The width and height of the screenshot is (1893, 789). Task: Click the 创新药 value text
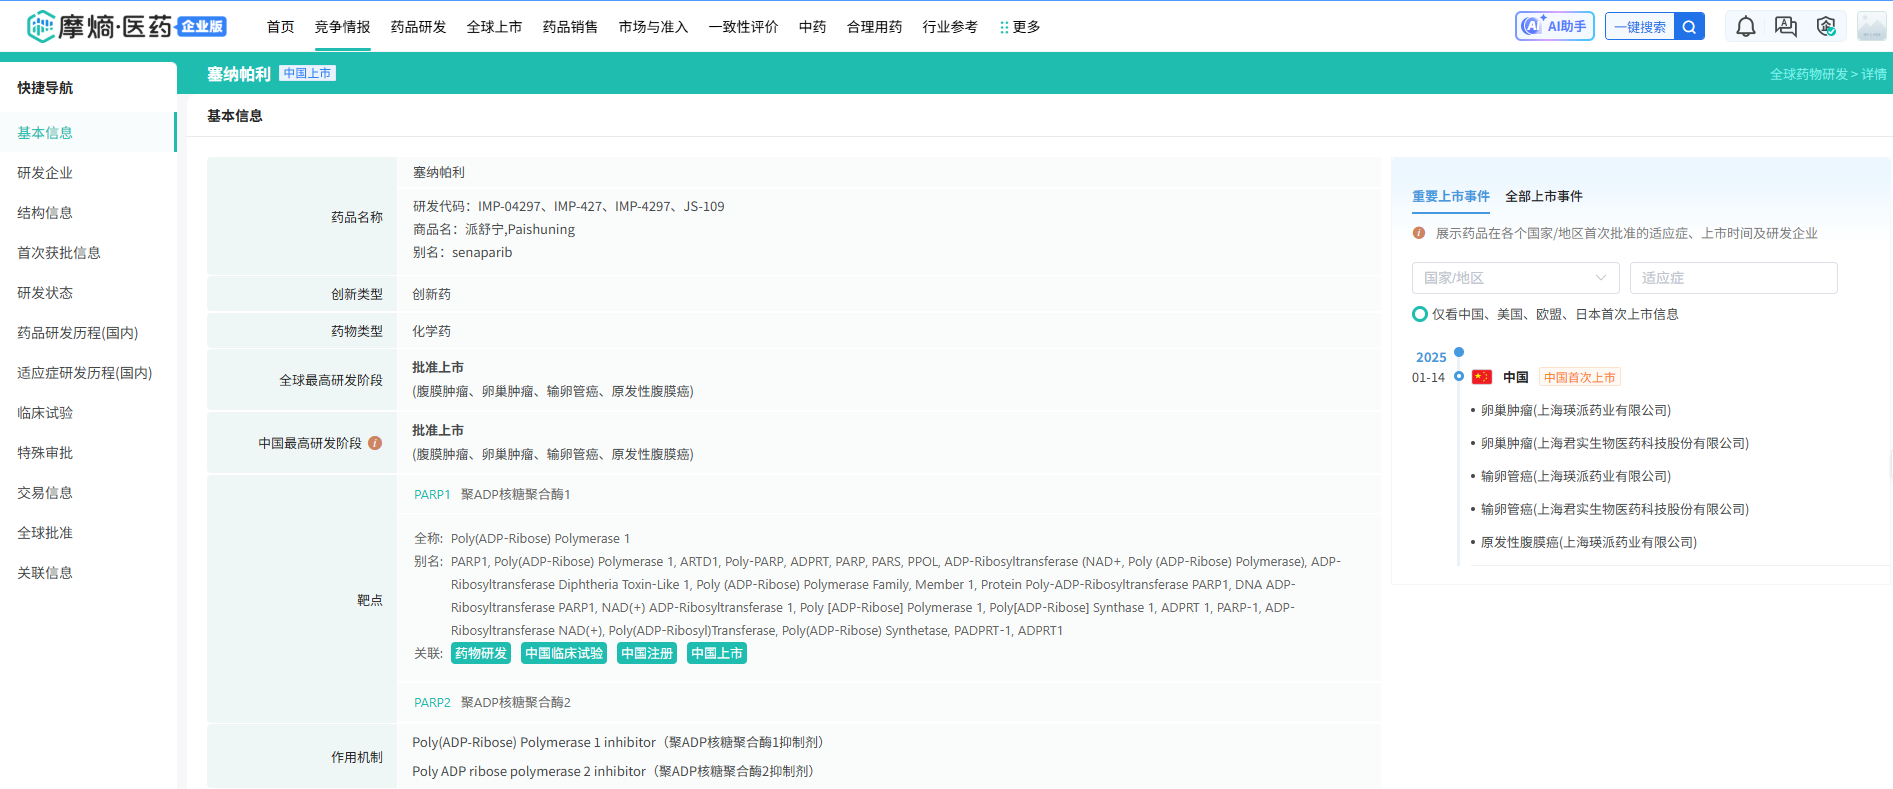[432, 294]
